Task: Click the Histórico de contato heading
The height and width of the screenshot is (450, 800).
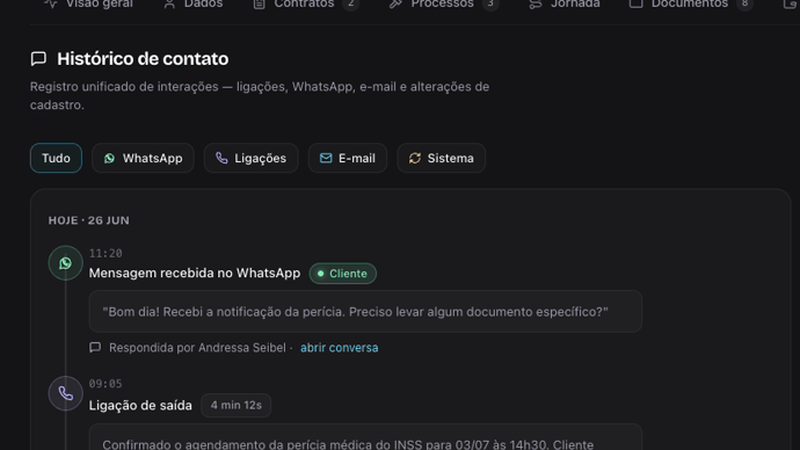Action: click(x=143, y=59)
